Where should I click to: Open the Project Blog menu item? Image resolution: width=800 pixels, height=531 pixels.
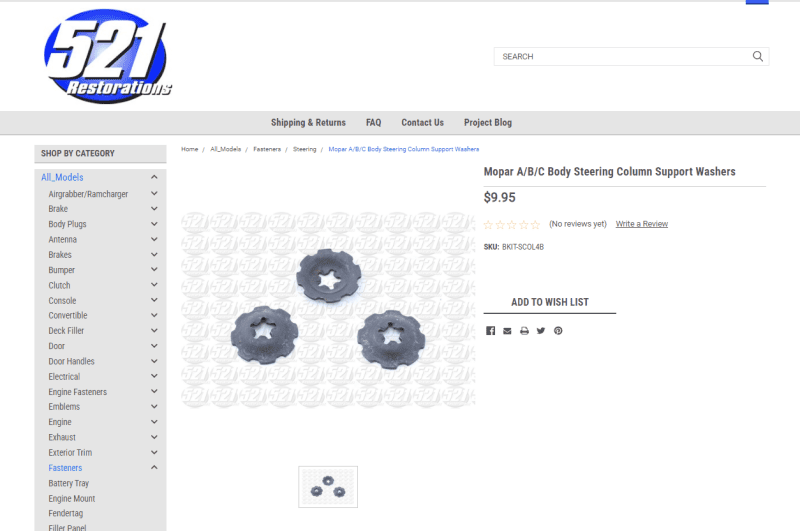point(487,123)
